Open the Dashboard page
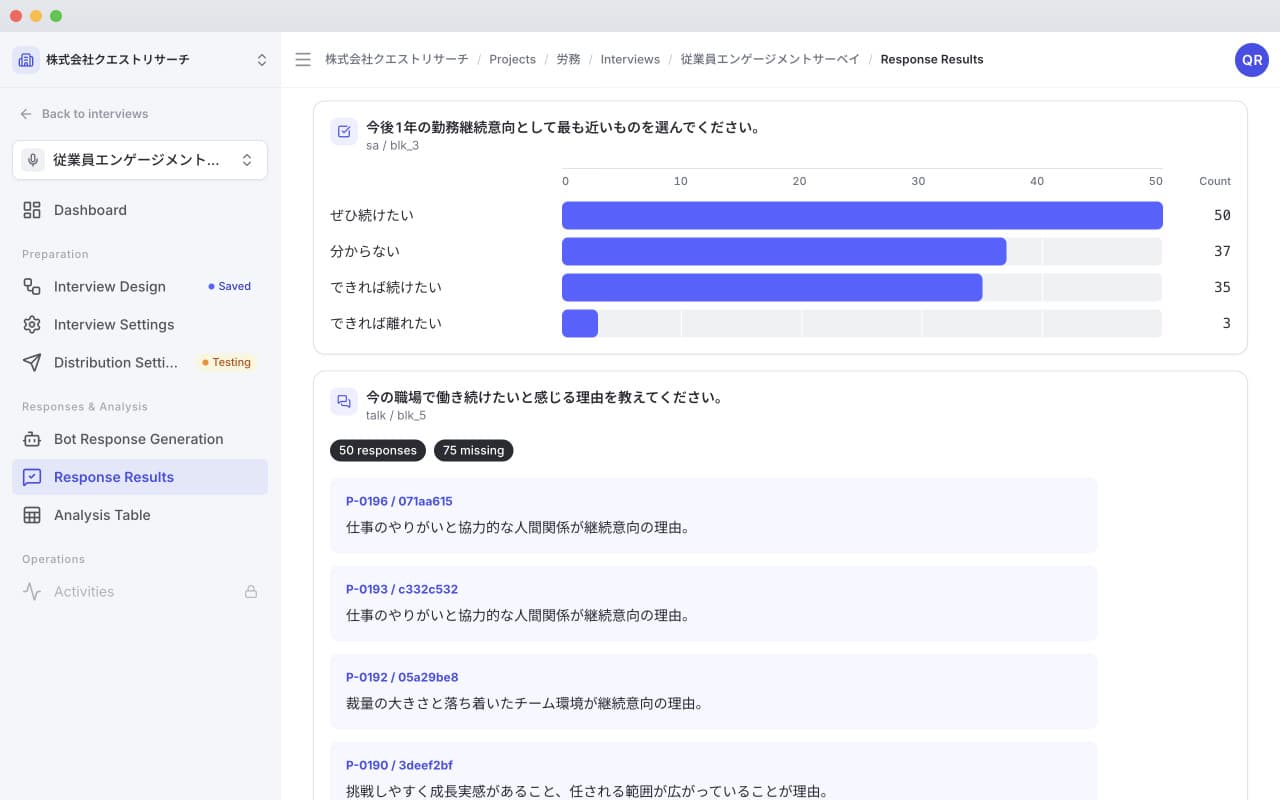This screenshot has height=800, width=1280. [x=140, y=210]
